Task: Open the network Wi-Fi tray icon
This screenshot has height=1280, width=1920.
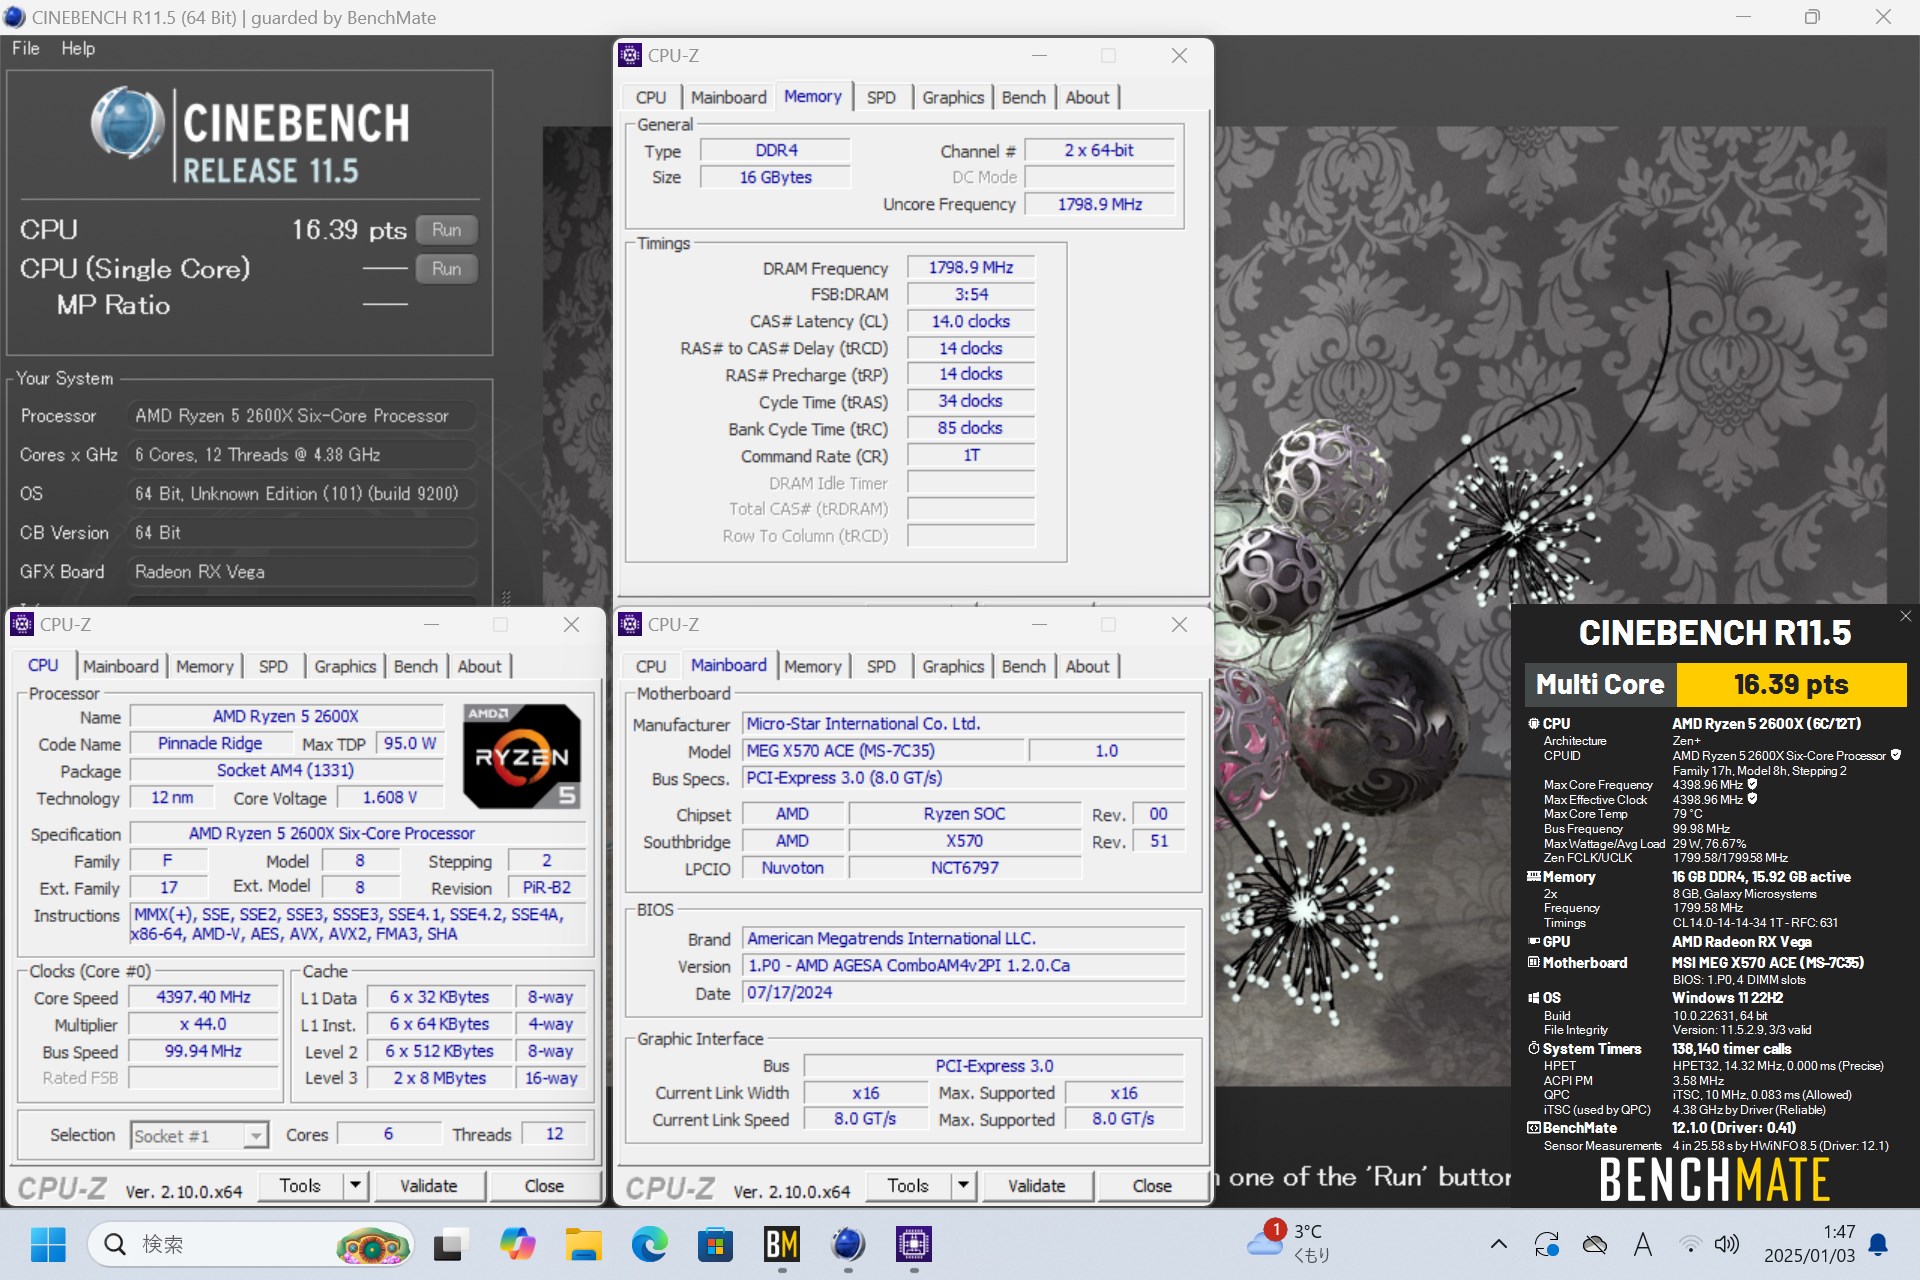Action: click(1690, 1244)
